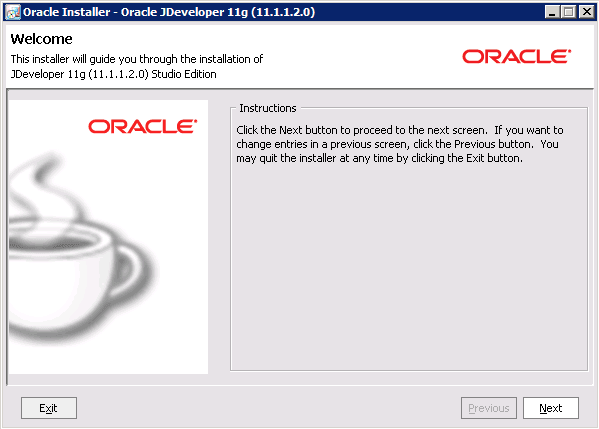Click the installer icon in title bar
This screenshot has width=599, height=429.
pos(13,12)
